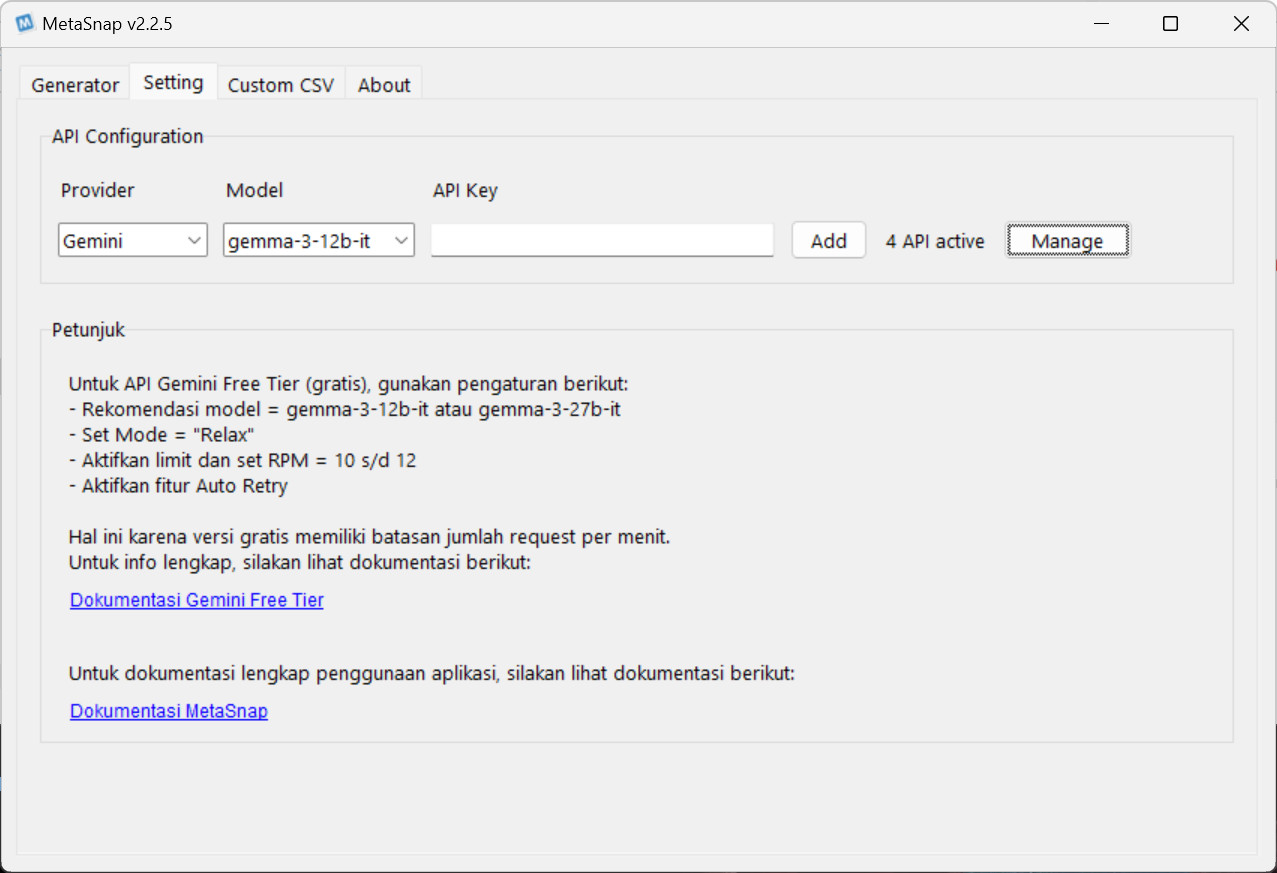Click the MetaSnap app icon in title bar

pos(25,24)
